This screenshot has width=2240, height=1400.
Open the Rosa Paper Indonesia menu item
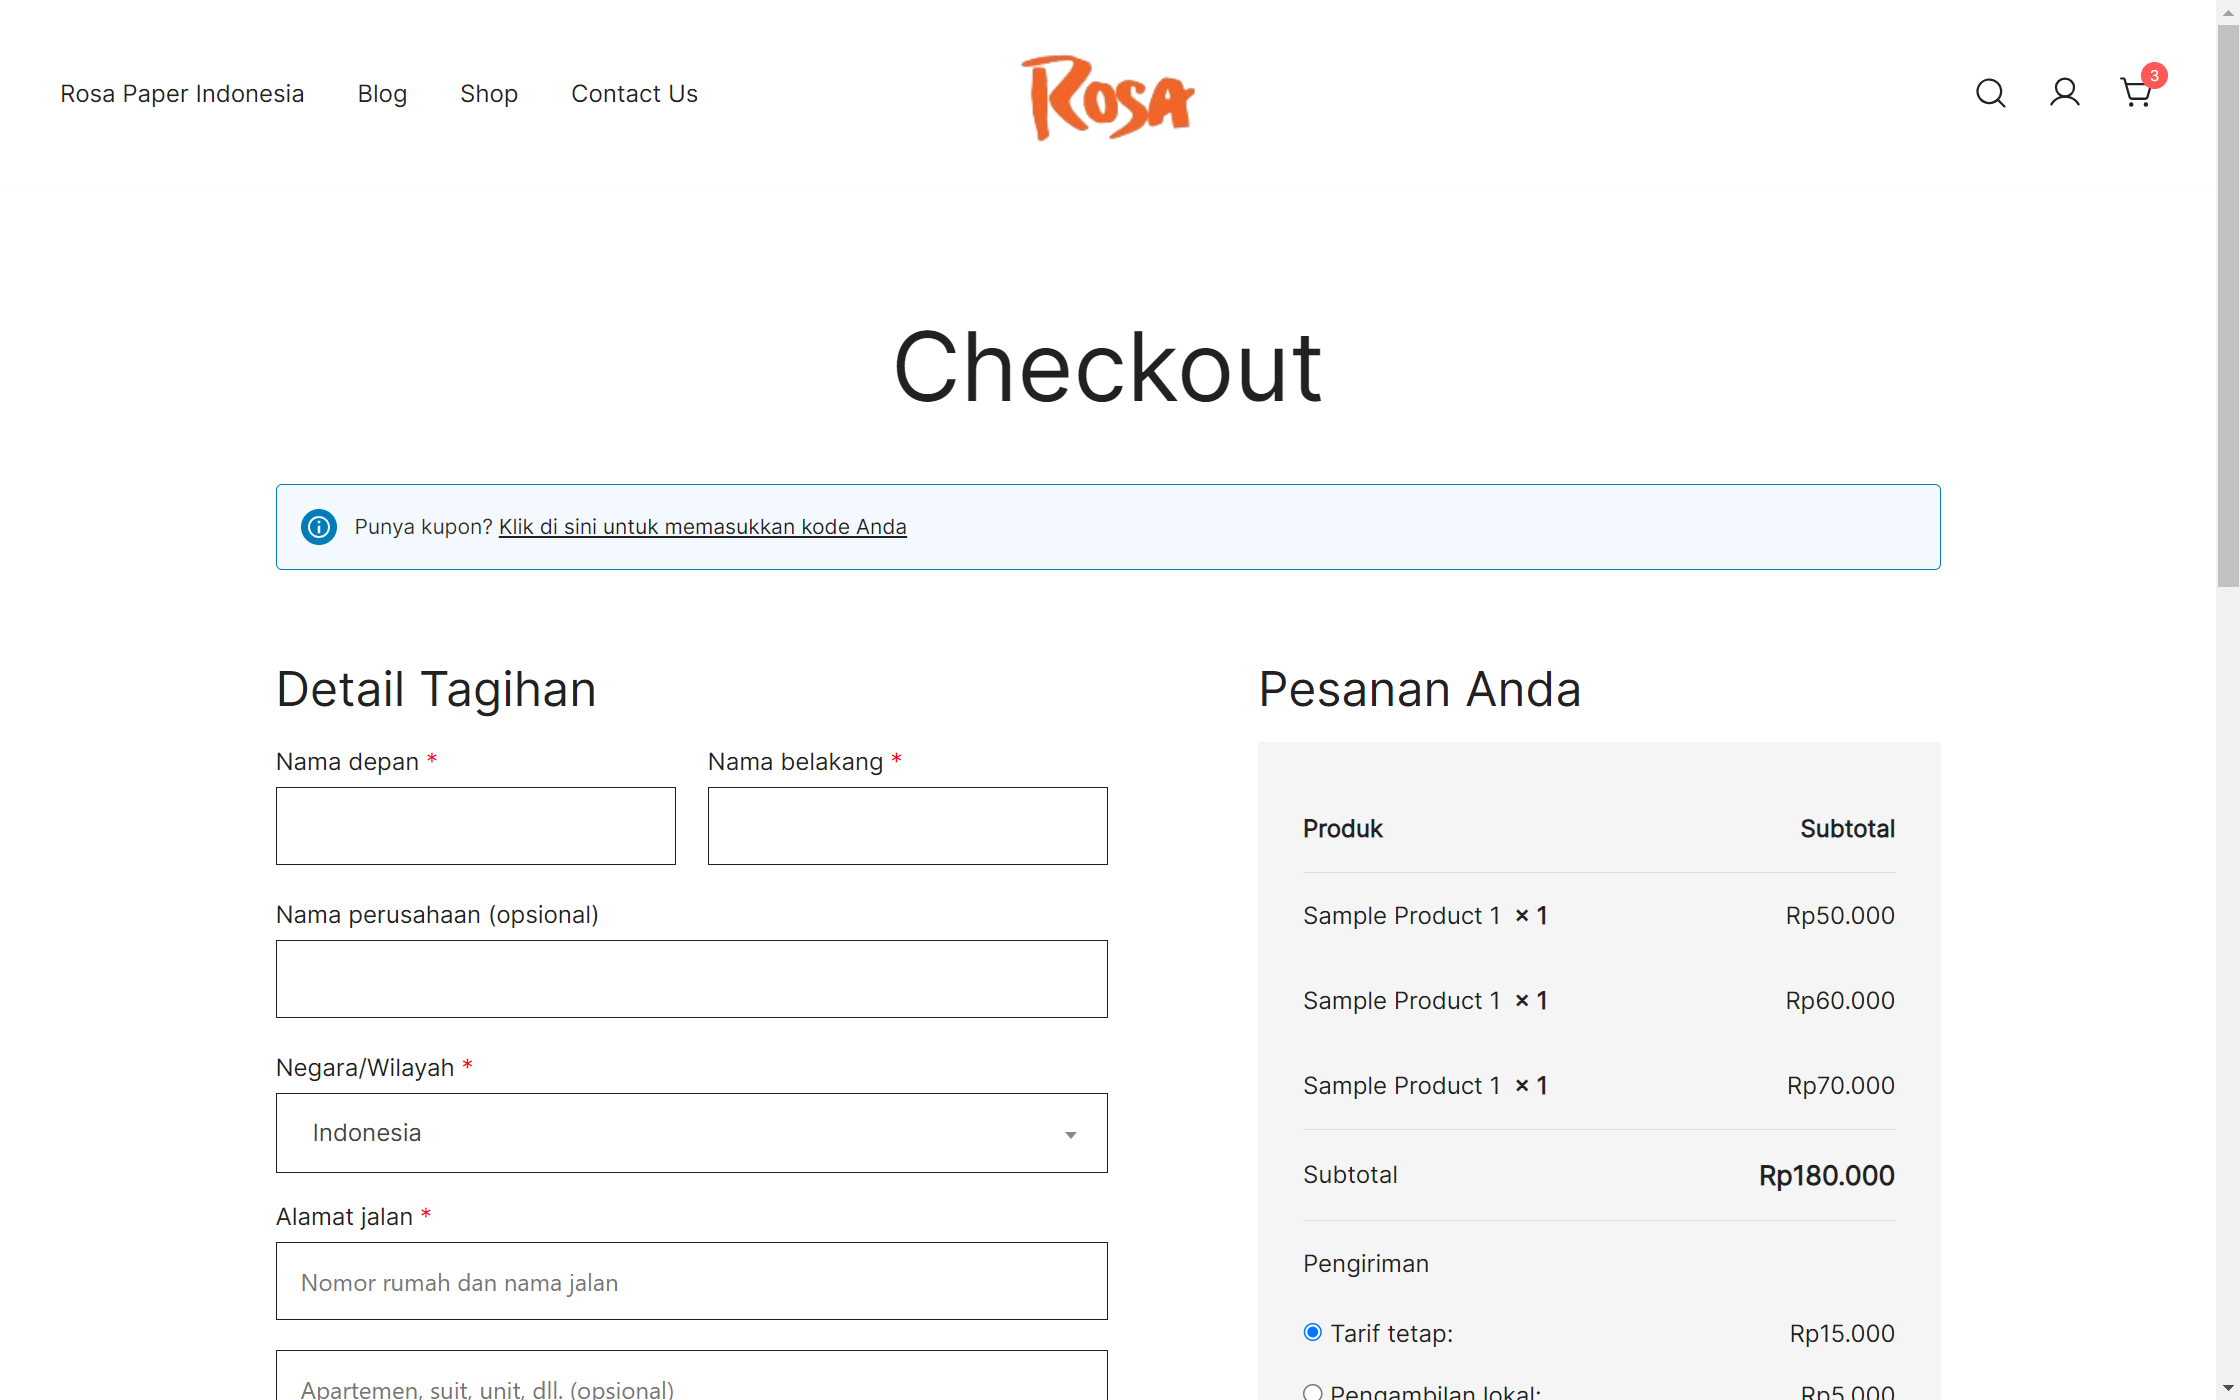click(182, 93)
